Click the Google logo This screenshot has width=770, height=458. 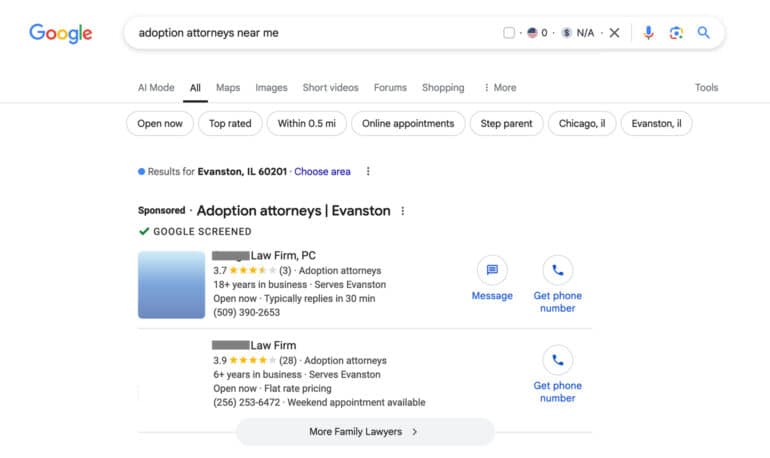click(60, 33)
